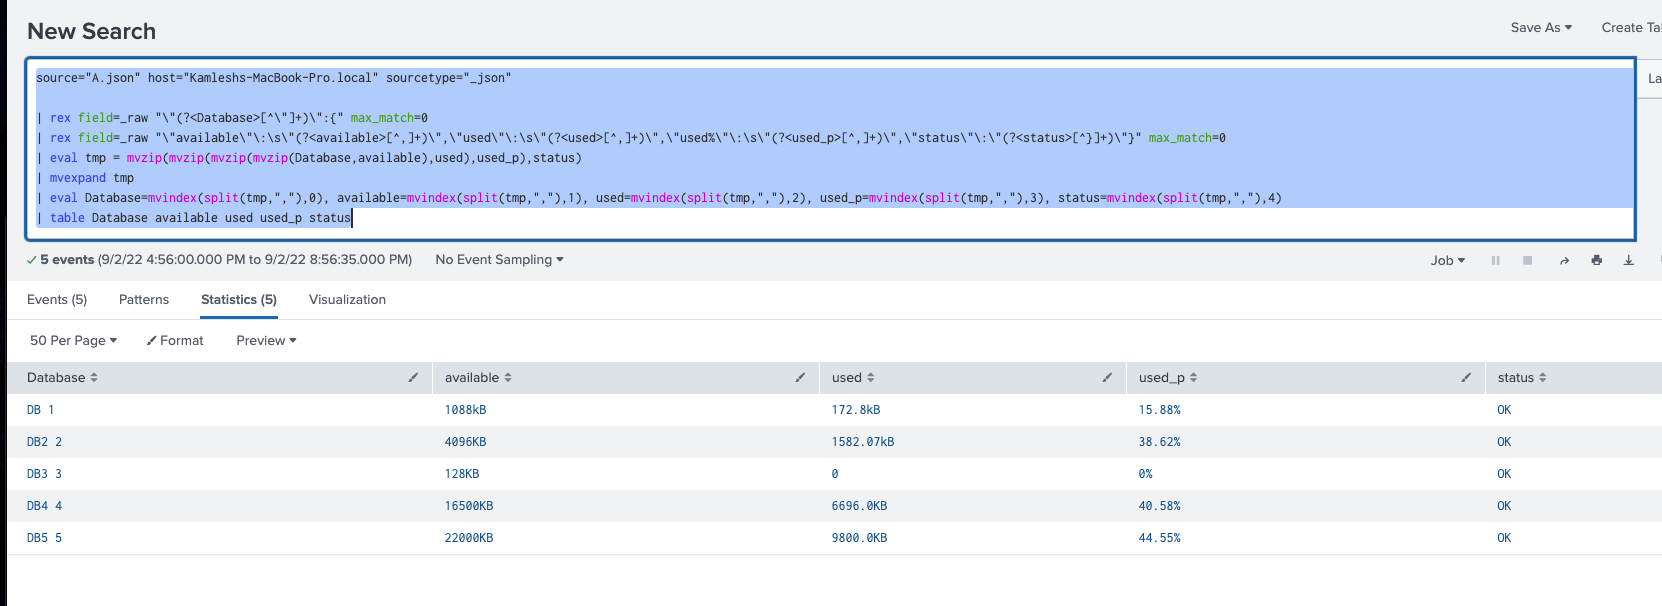Image resolution: width=1662 pixels, height=606 pixels.
Task: Click the available column format pencil icon
Action: 800,378
